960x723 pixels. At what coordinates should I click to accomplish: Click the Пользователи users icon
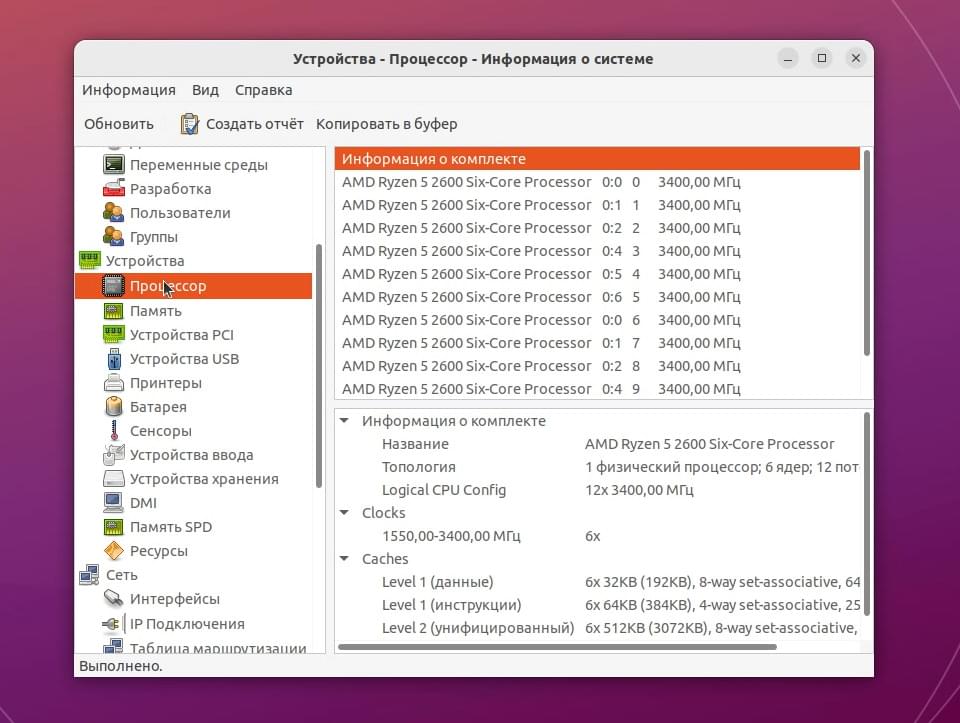point(114,212)
